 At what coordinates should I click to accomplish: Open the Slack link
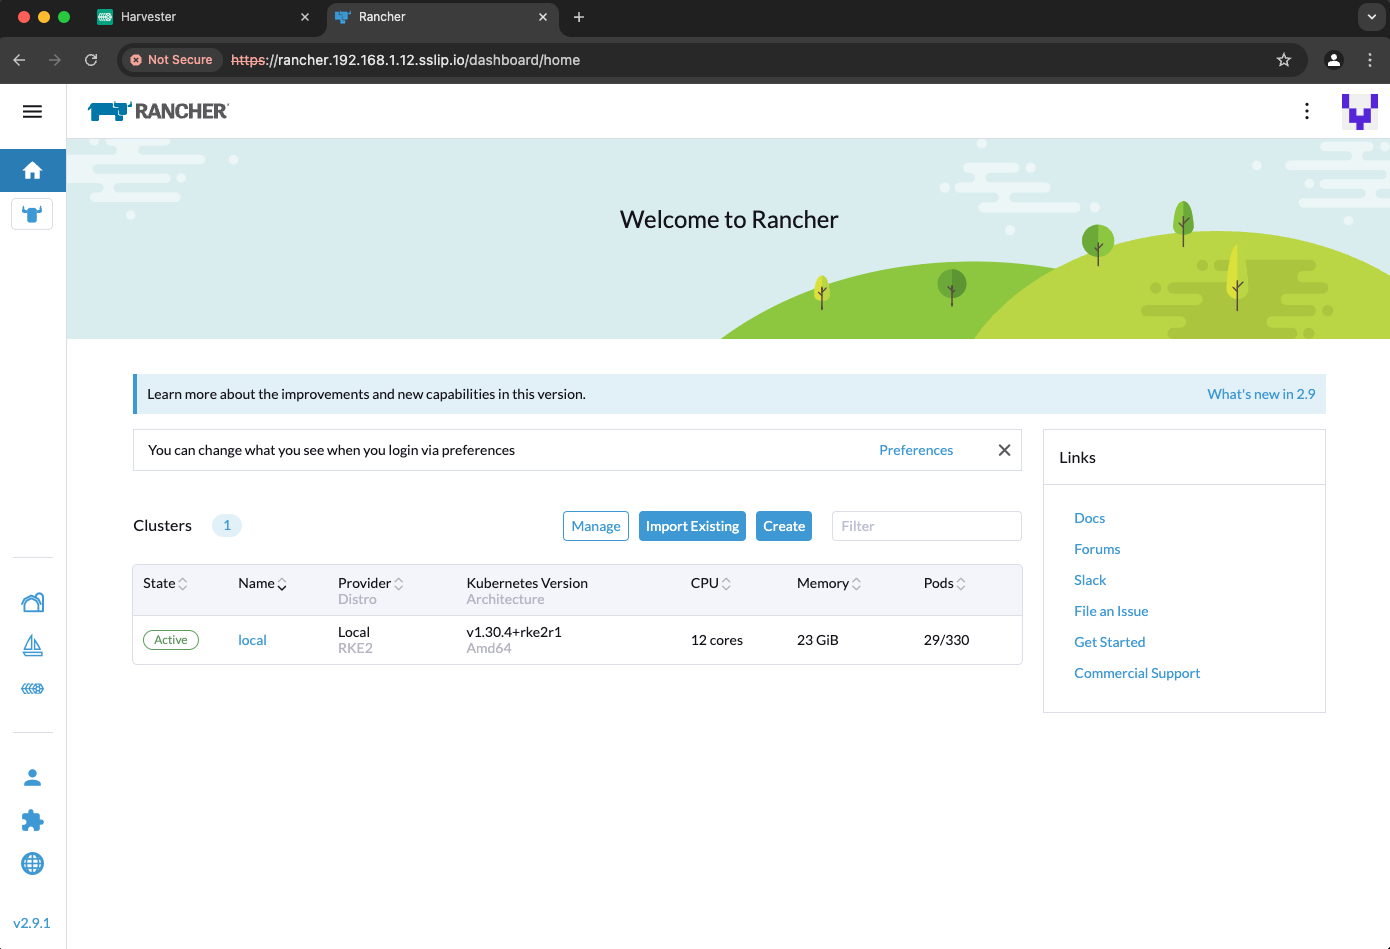(x=1090, y=580)
